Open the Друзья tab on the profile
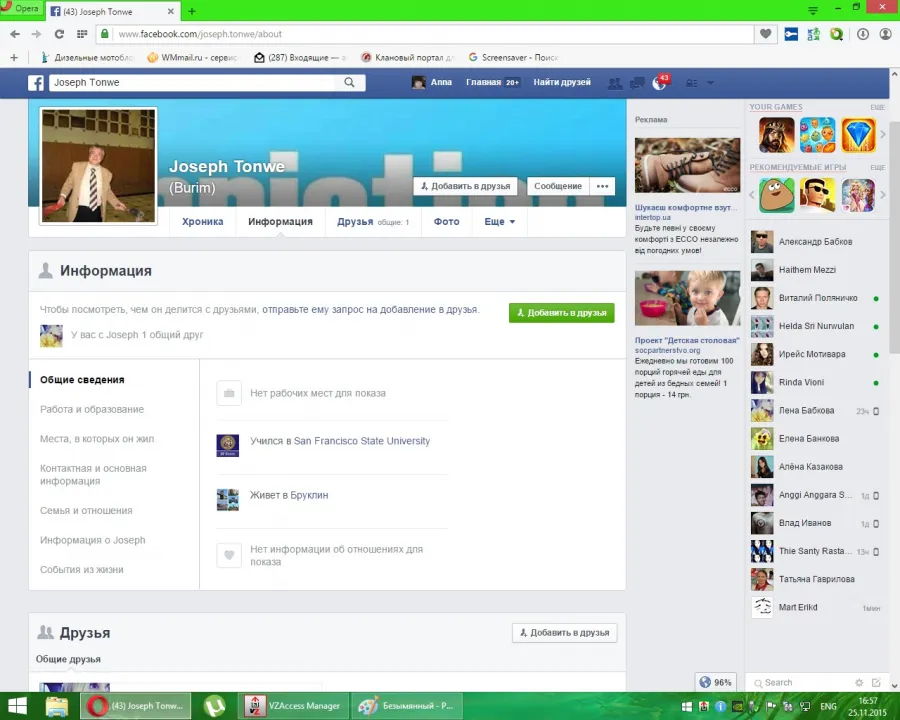The image size is (900, 720). point(373,222)
